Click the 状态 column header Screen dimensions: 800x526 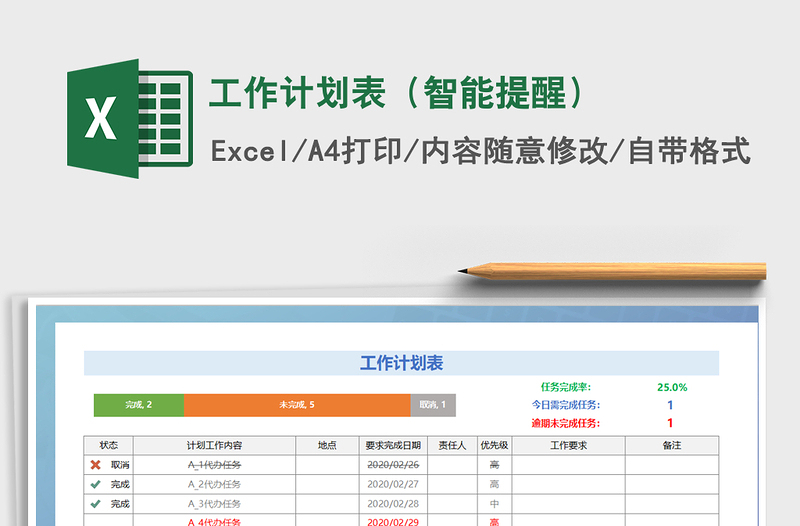point(108,445)
